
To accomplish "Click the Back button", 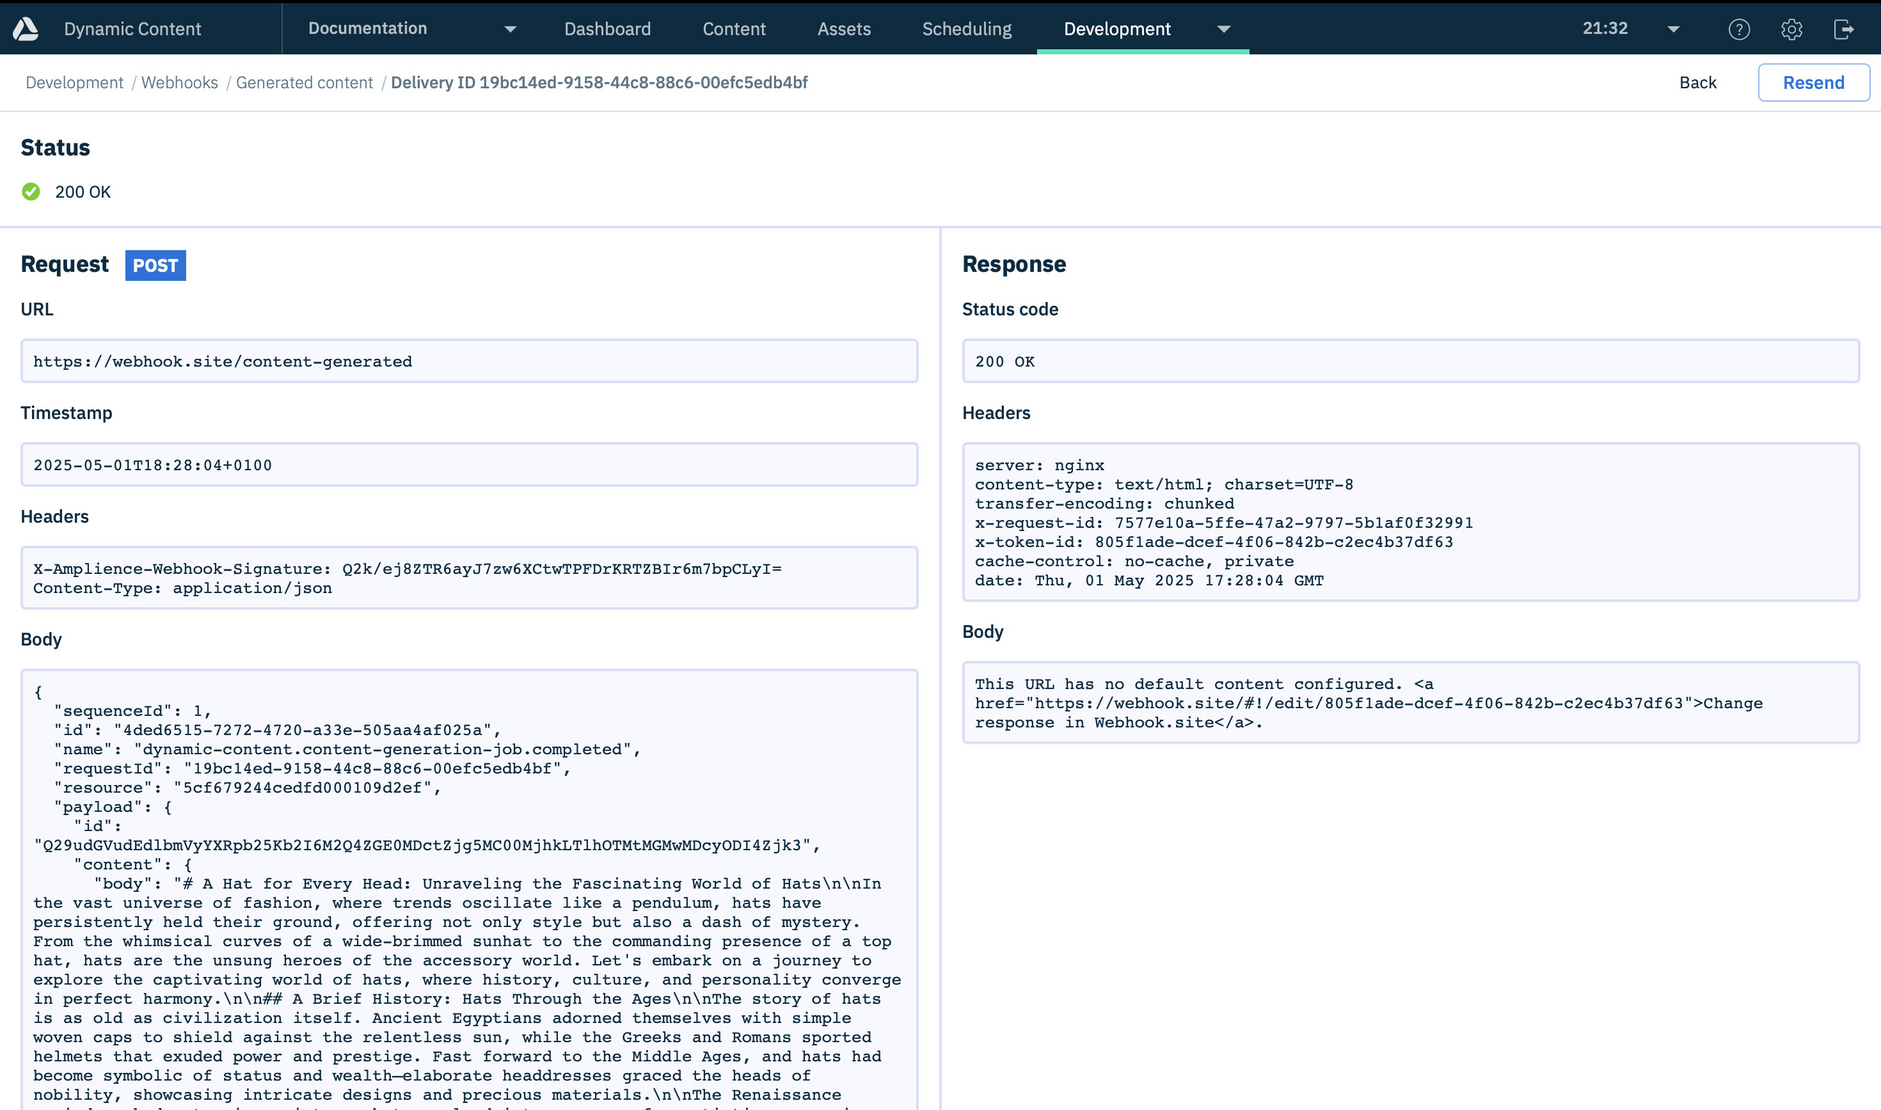I will [x=1697, y=82].
